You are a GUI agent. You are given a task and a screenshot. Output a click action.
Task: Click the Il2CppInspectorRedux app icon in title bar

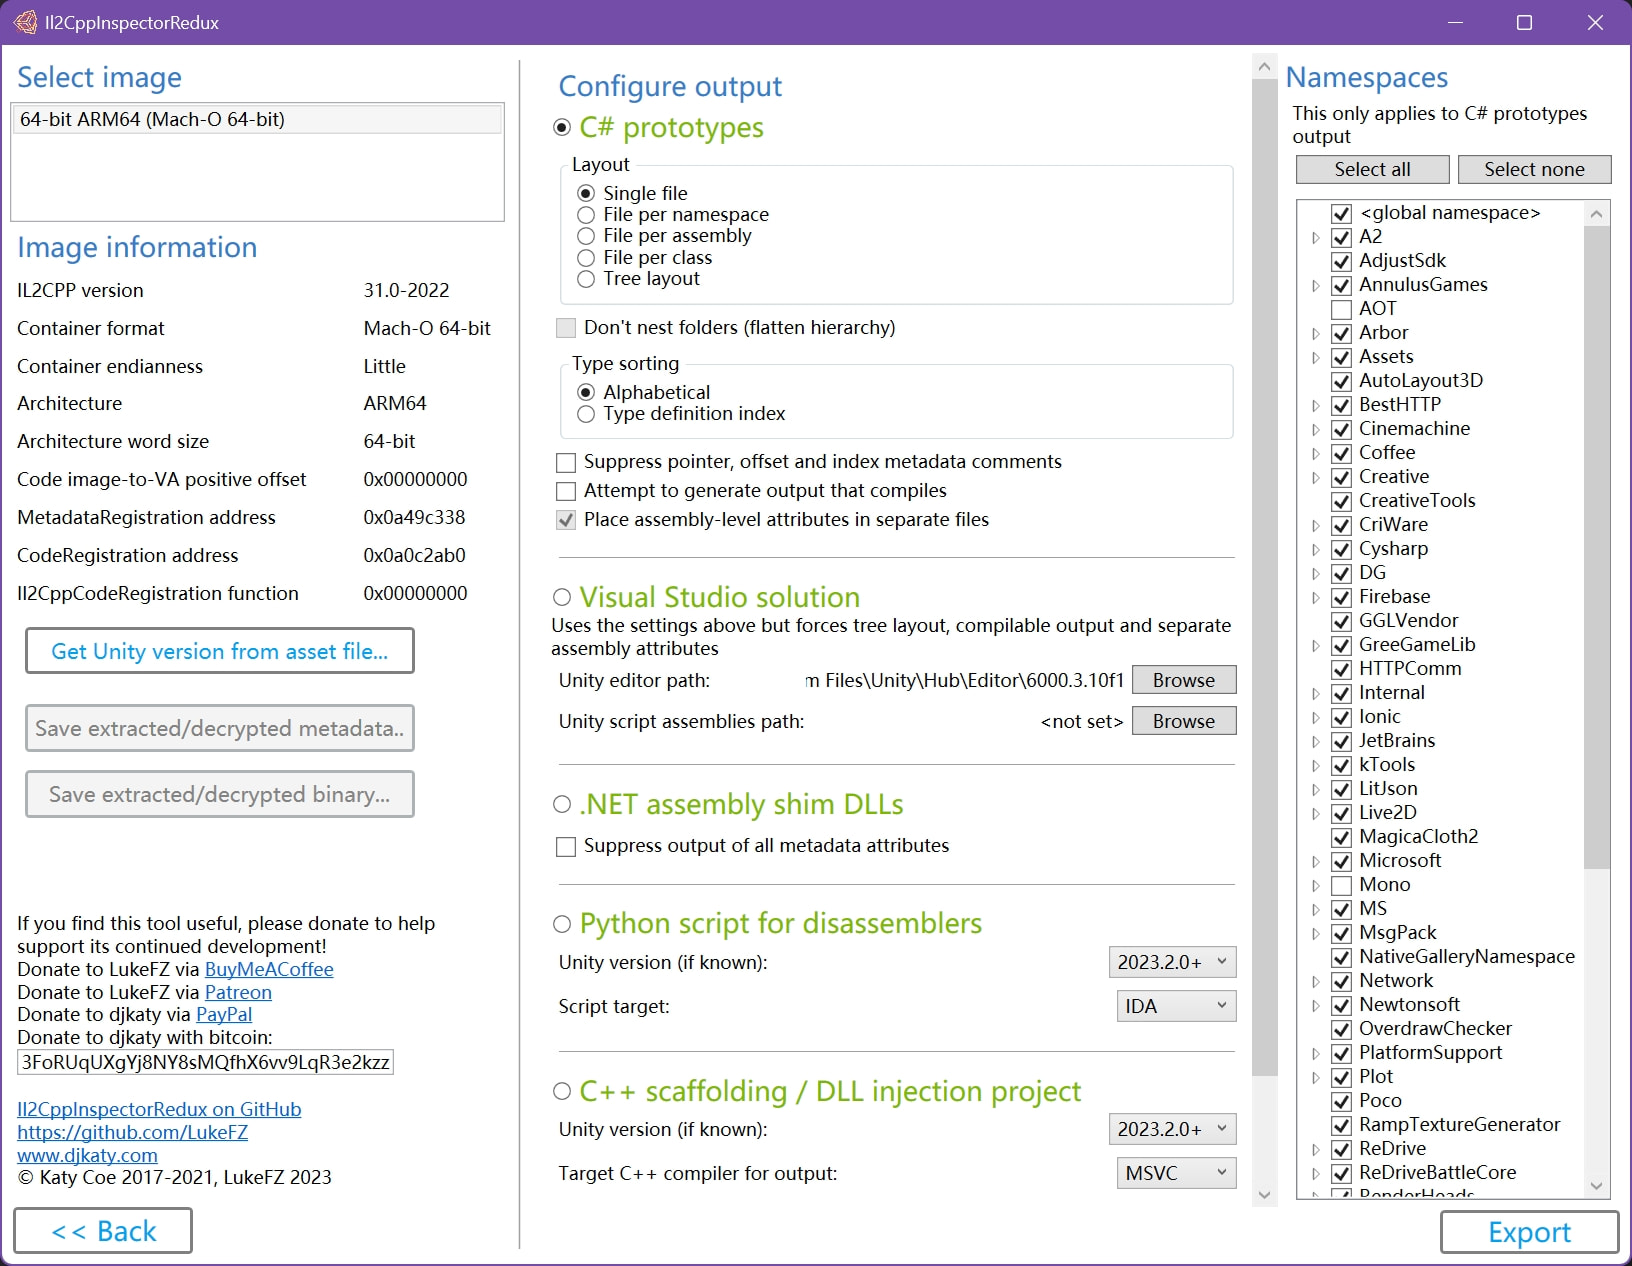[25, 22]
